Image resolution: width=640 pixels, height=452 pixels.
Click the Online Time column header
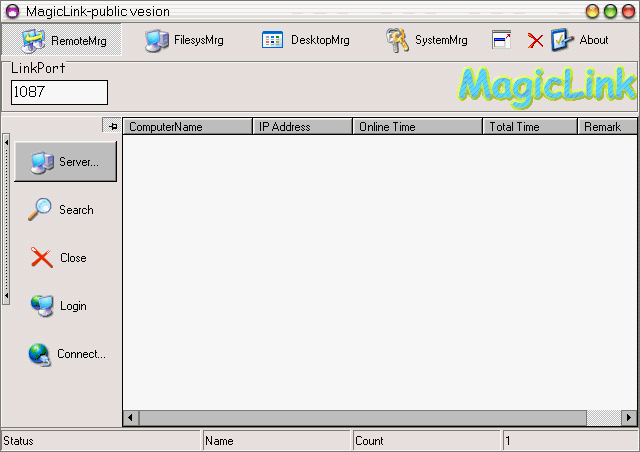[x=417, y=127]
